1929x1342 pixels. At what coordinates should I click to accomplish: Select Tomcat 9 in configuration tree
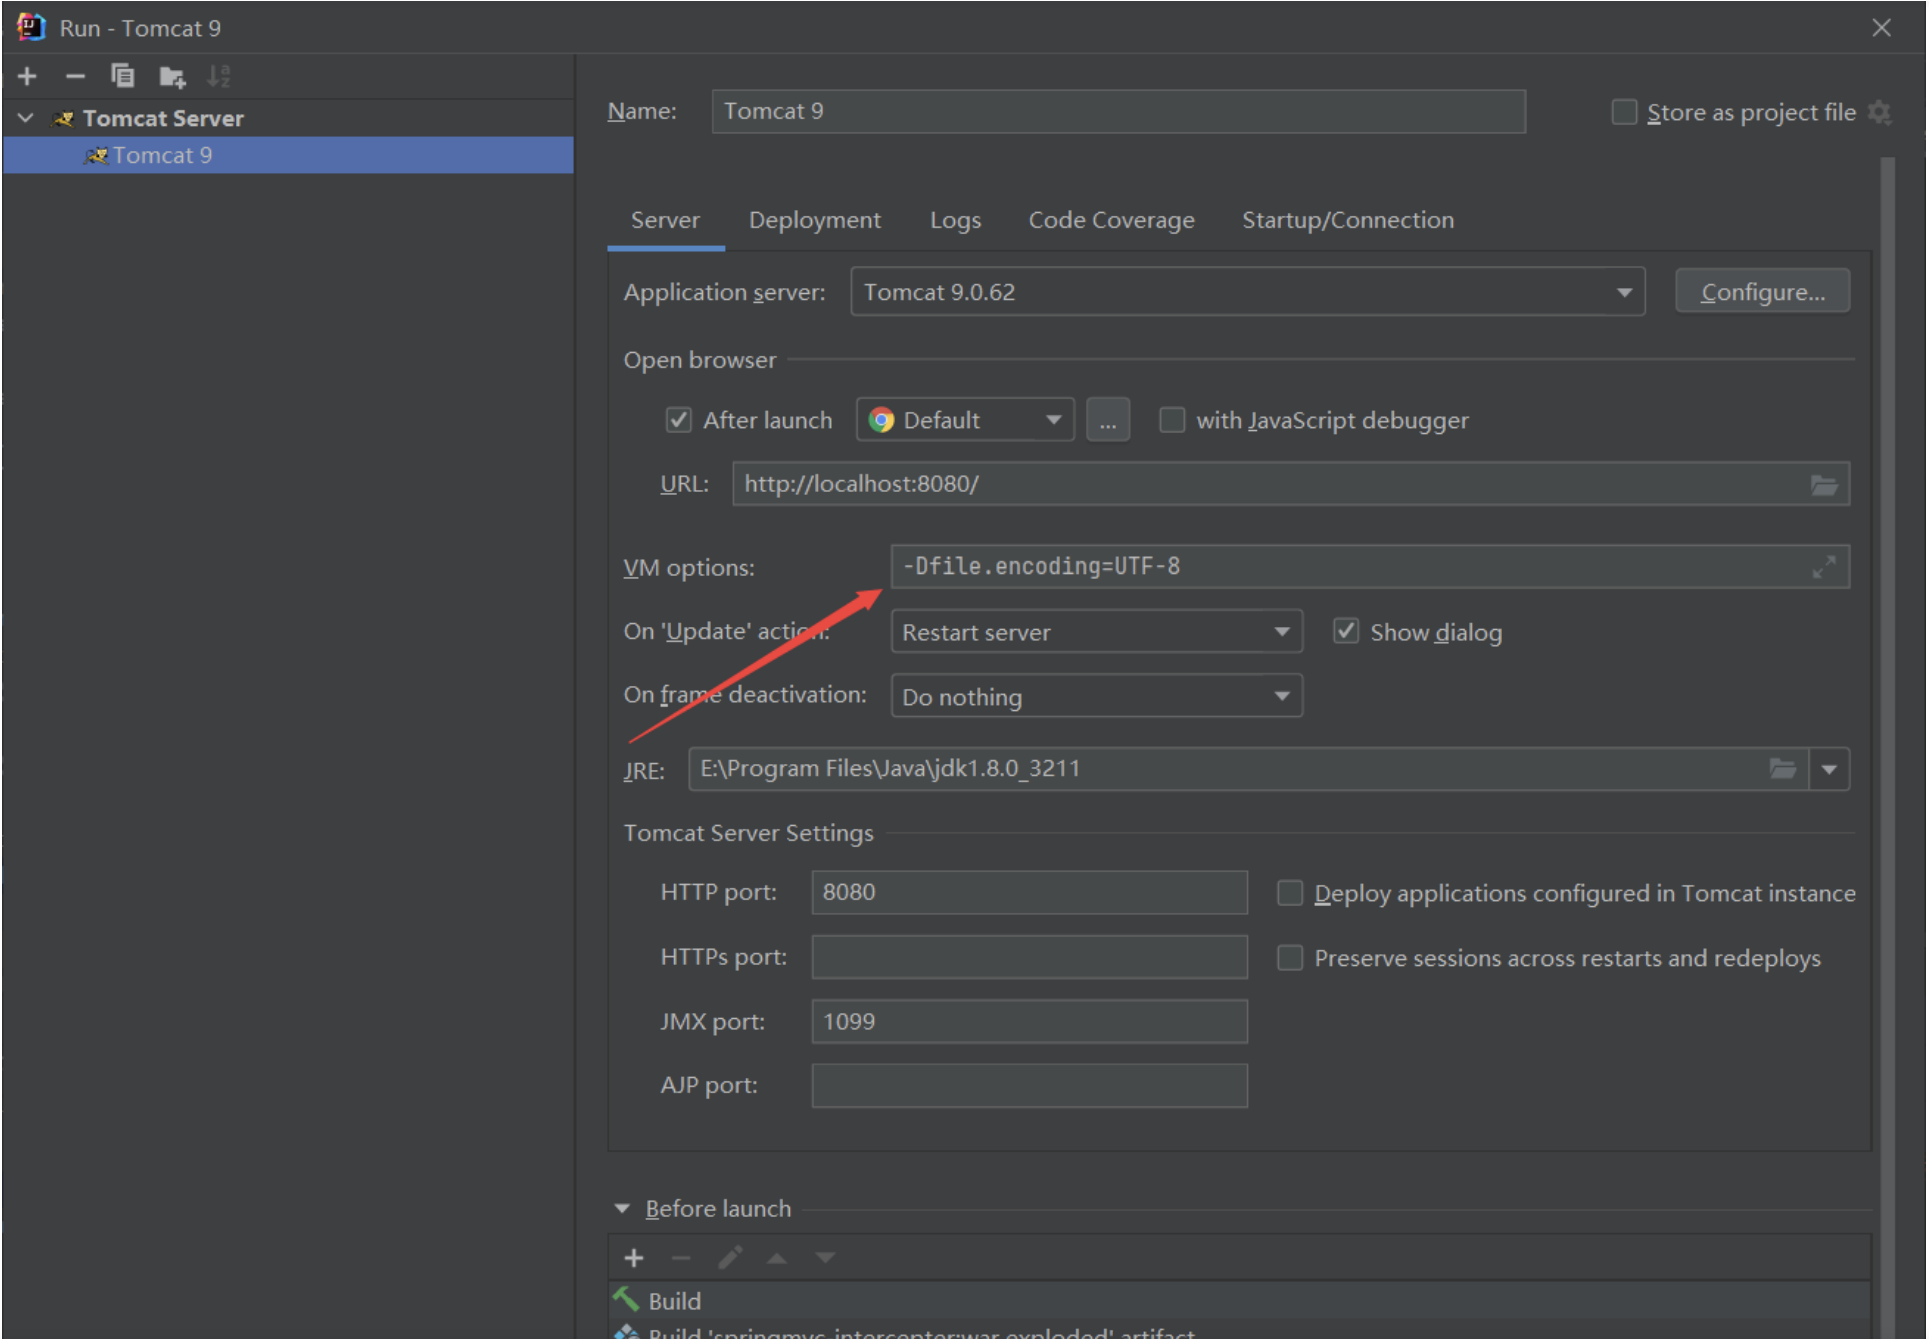288,155
